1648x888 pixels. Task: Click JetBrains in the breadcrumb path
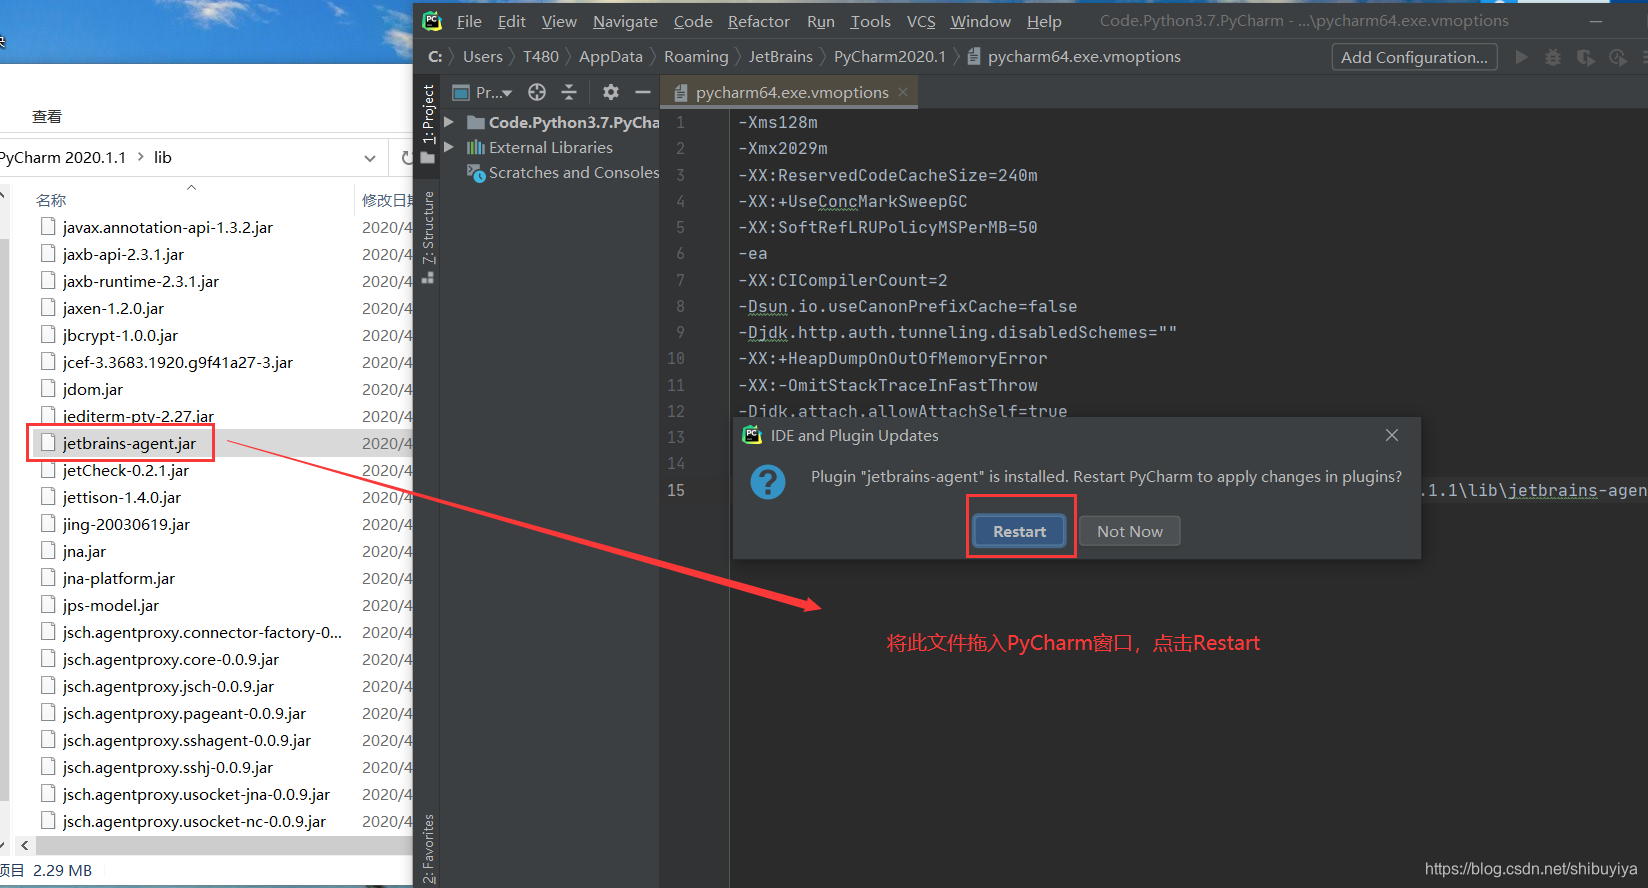click(781, 57)
